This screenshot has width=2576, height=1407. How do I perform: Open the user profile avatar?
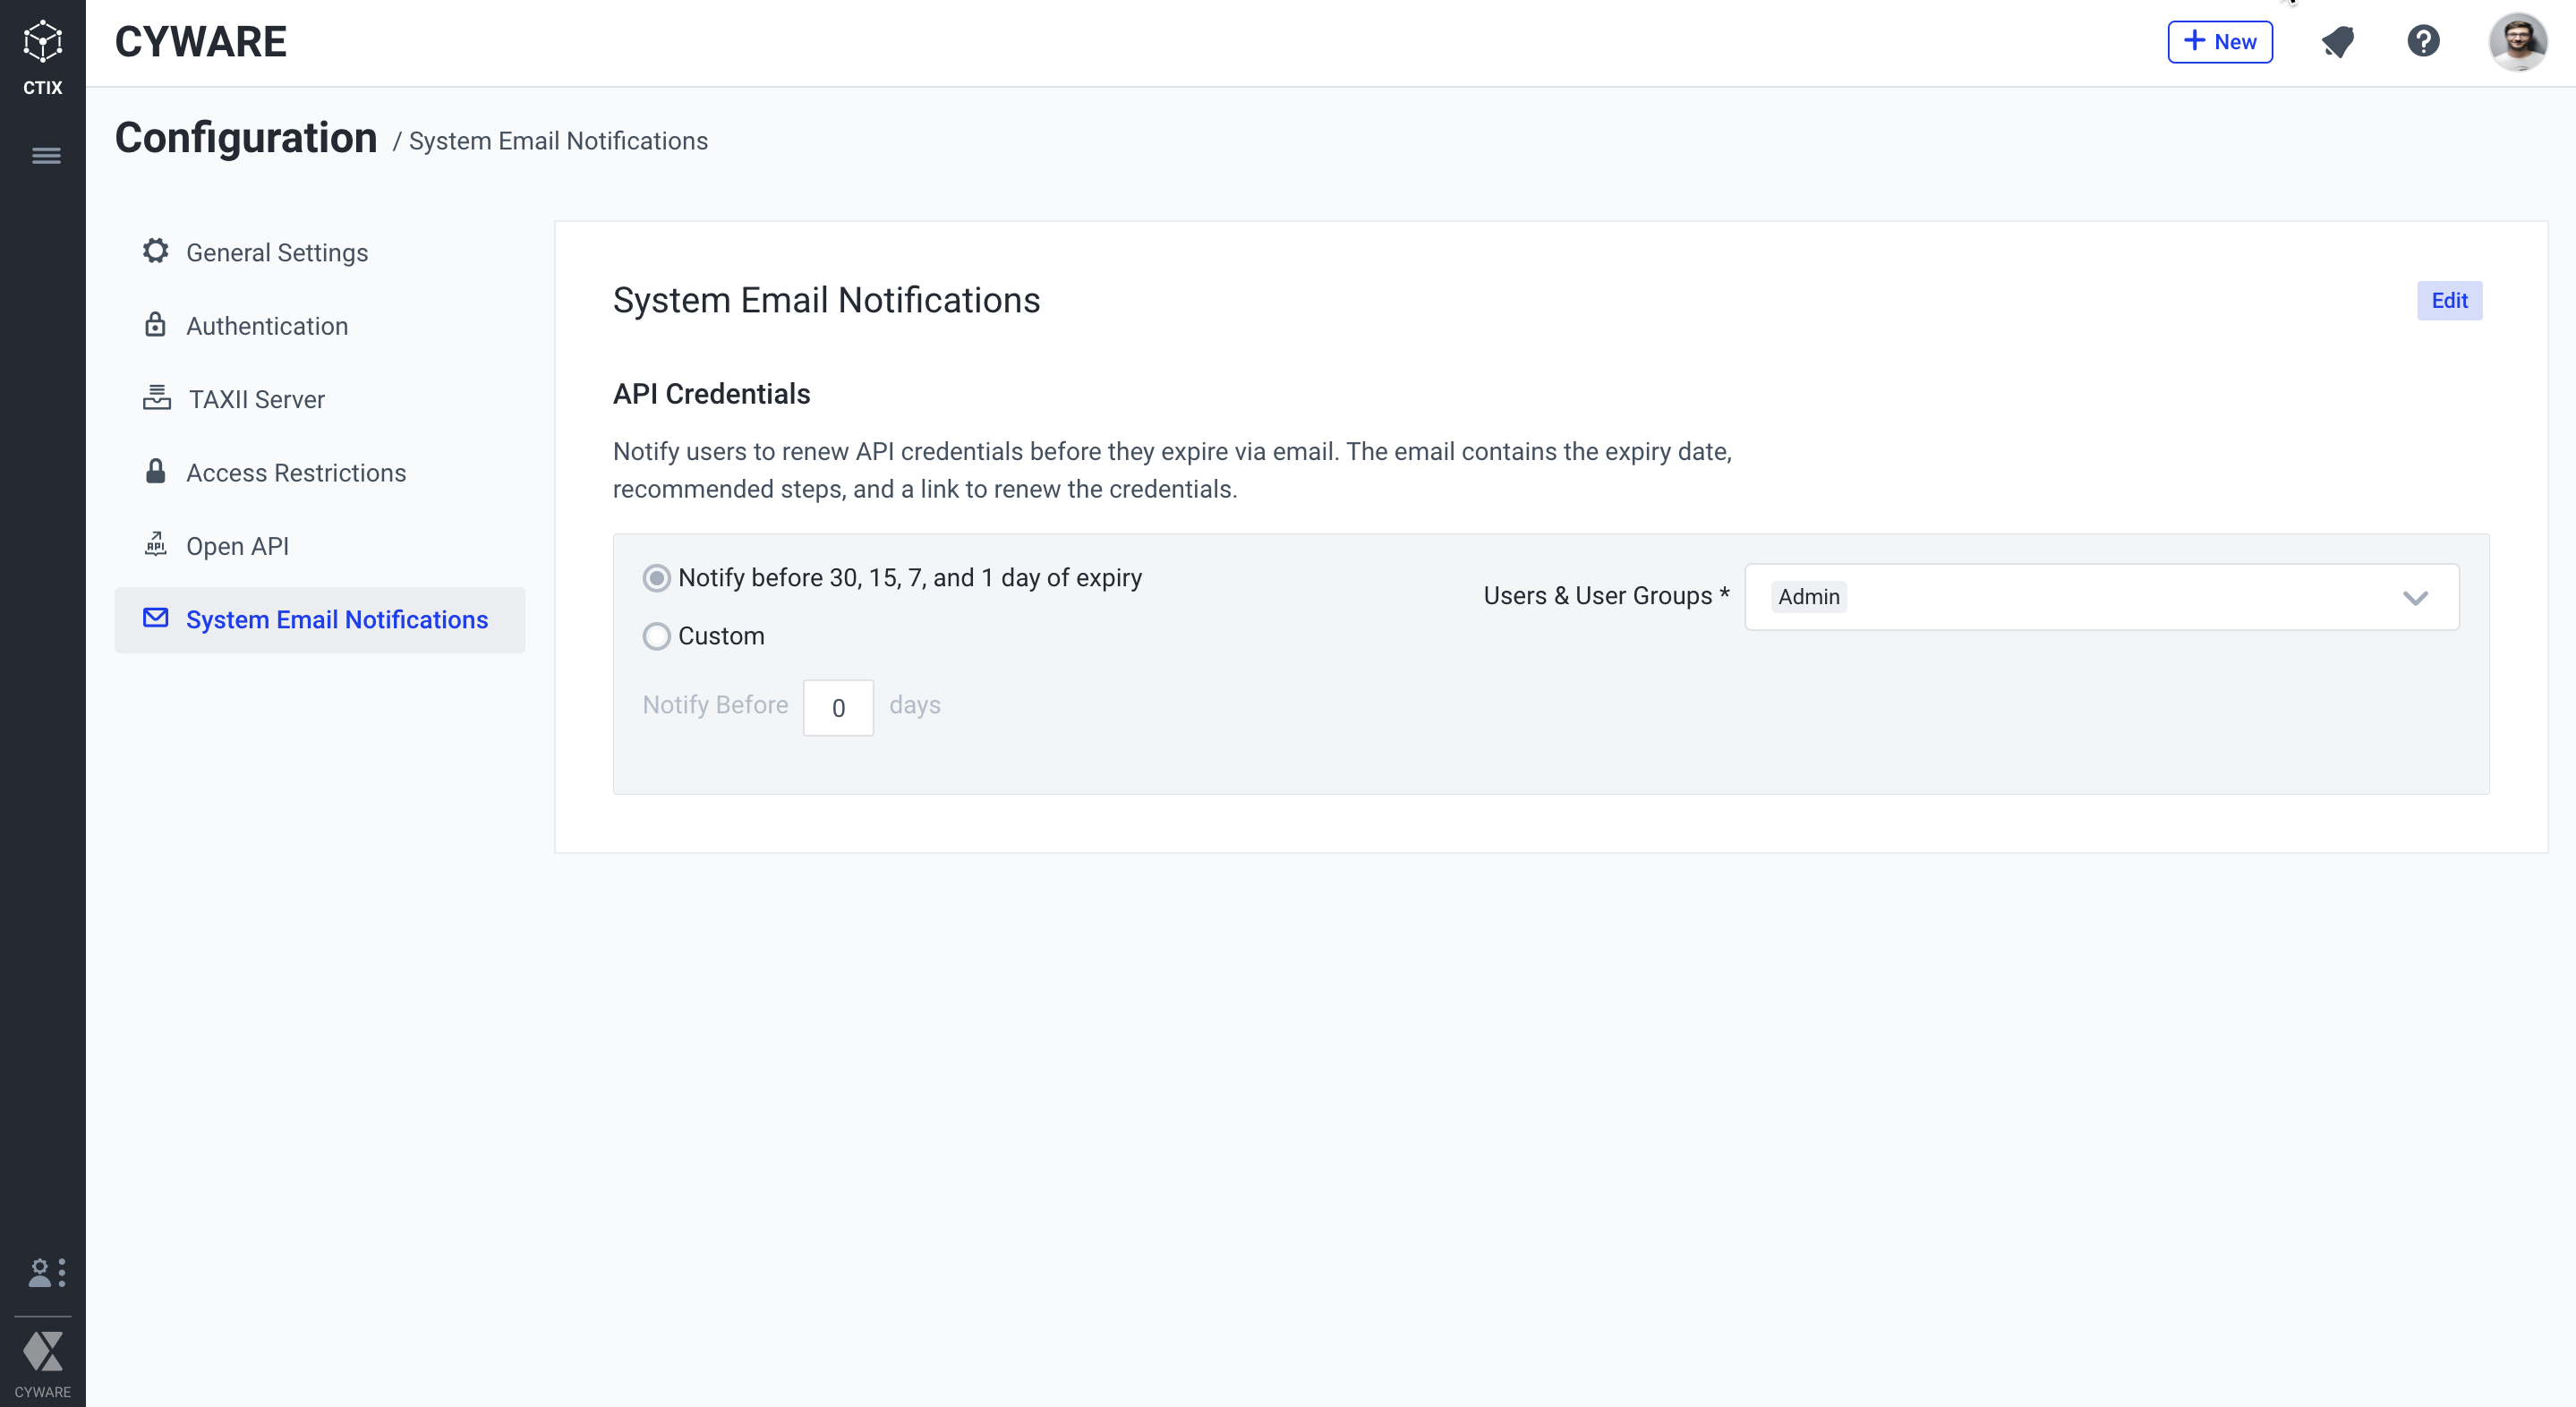[2517, 42]
